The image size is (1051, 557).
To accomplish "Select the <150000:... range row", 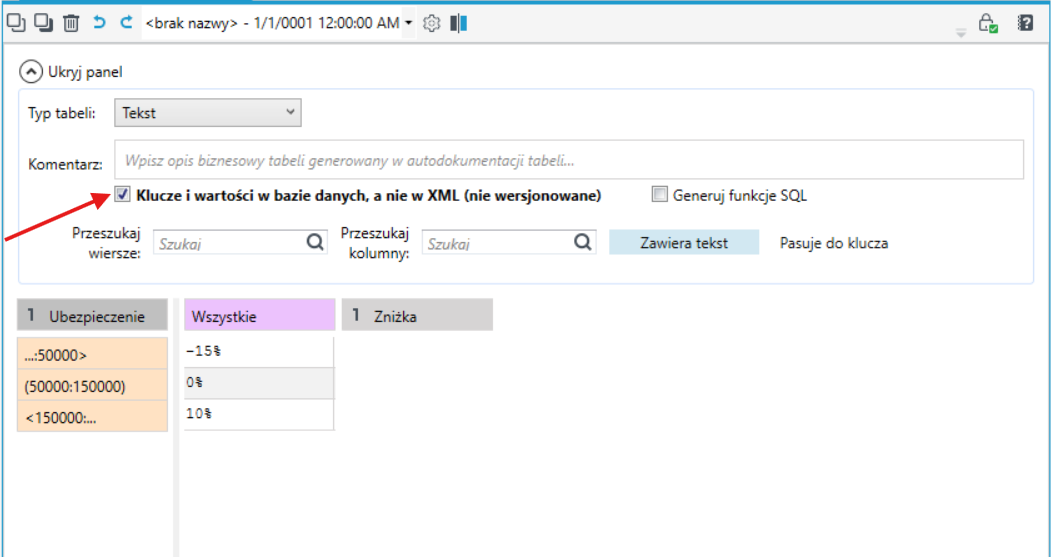I will (92, 416).
